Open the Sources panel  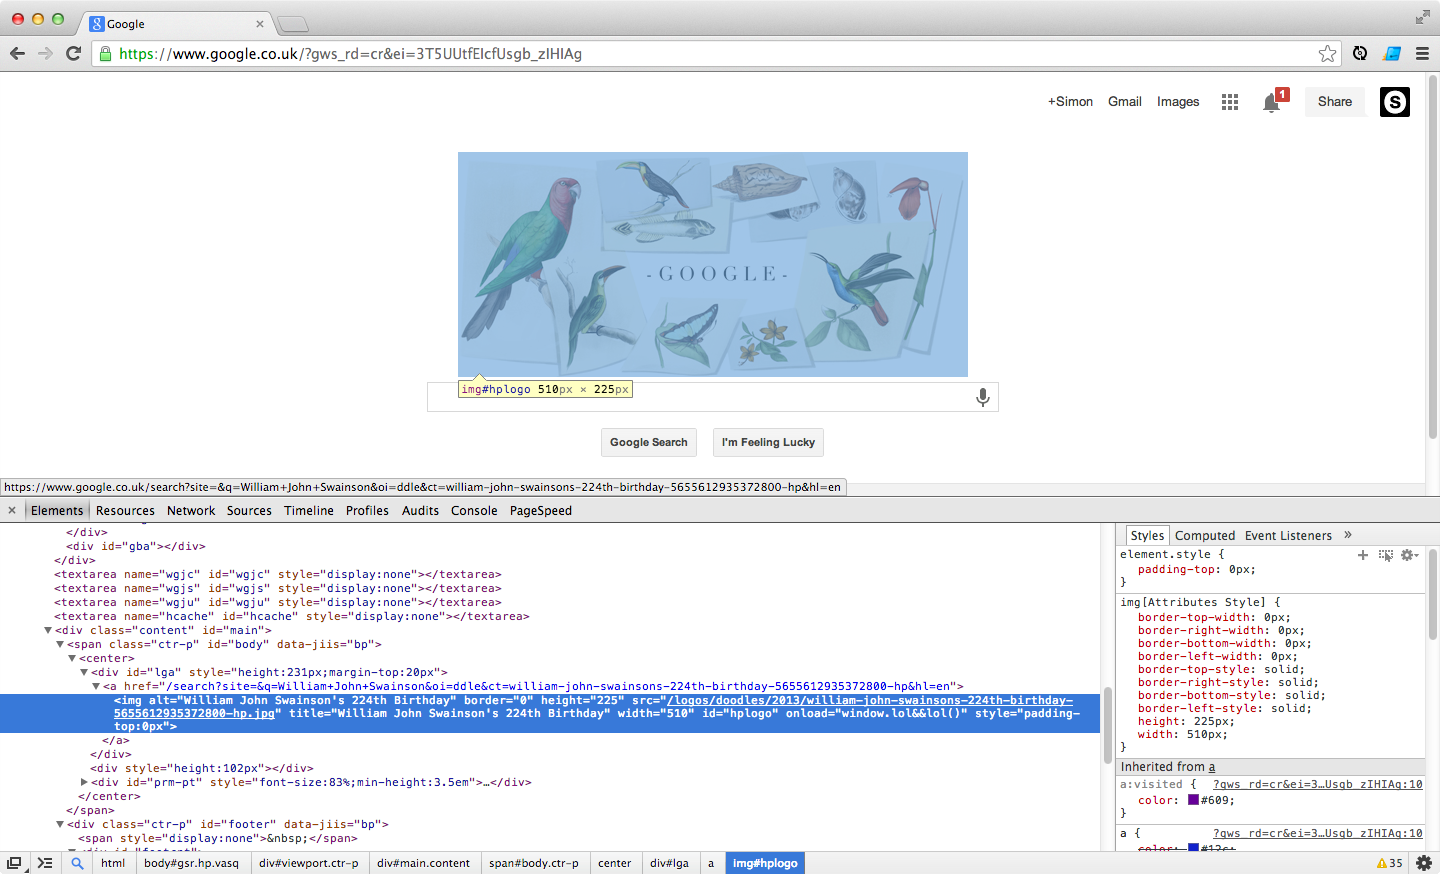tap(249, 510)
